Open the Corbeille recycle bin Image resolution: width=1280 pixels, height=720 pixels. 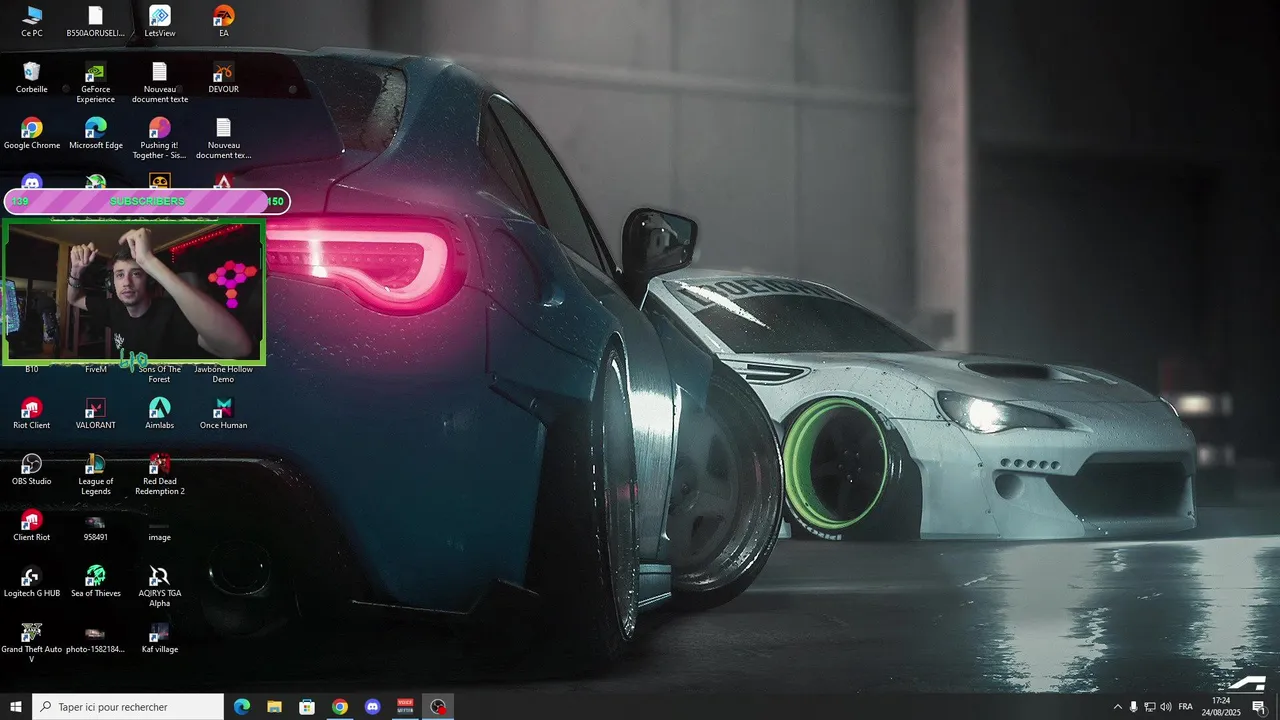pos(32,78)
